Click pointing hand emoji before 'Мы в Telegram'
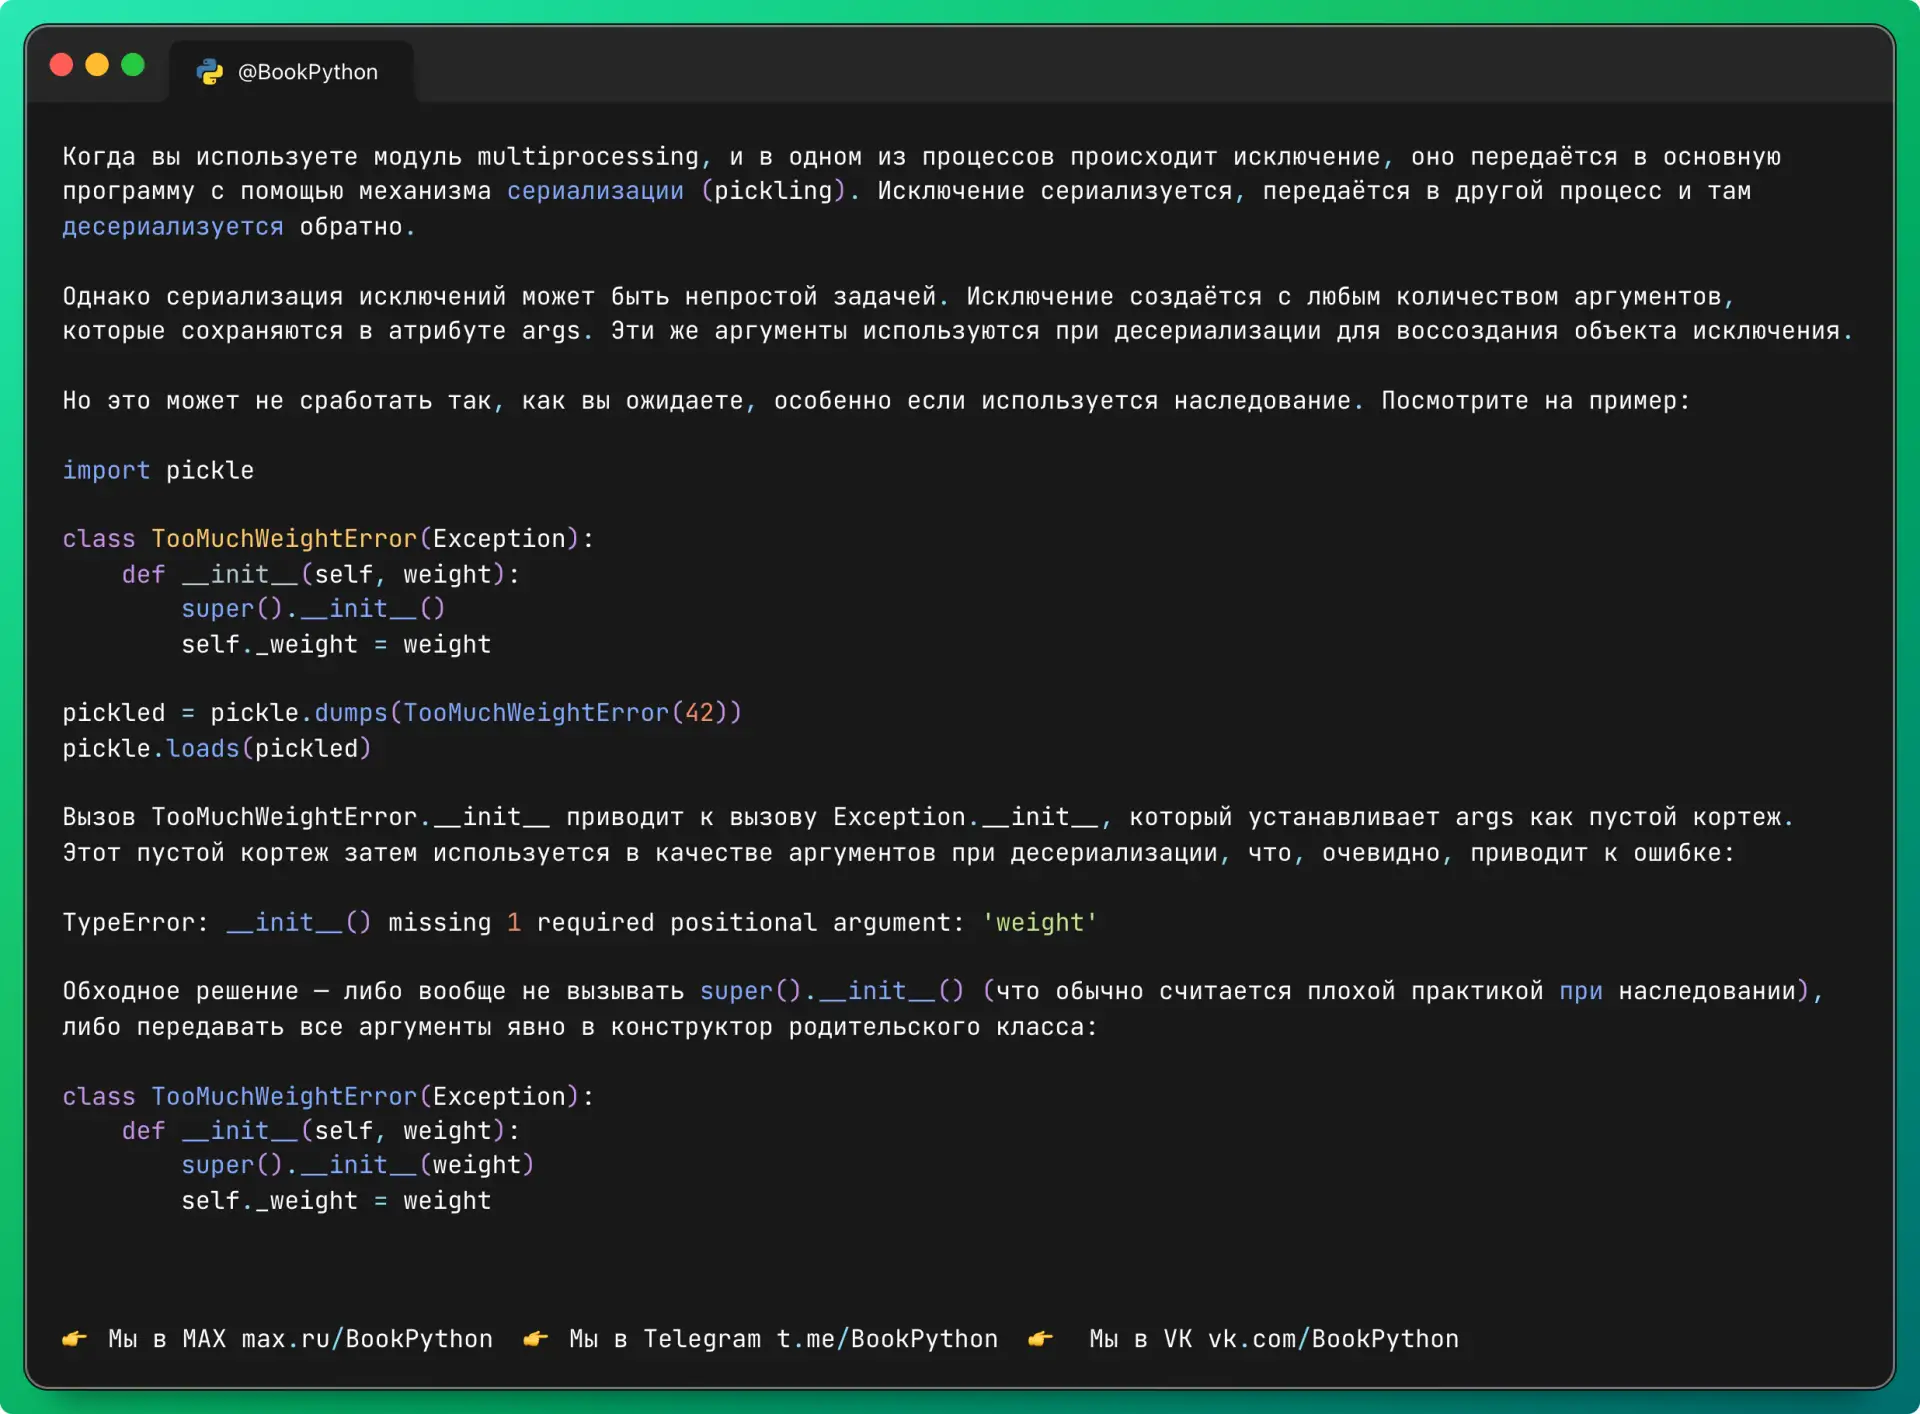Screen dimensions: 1920x1414 [x=536, y=1339]
